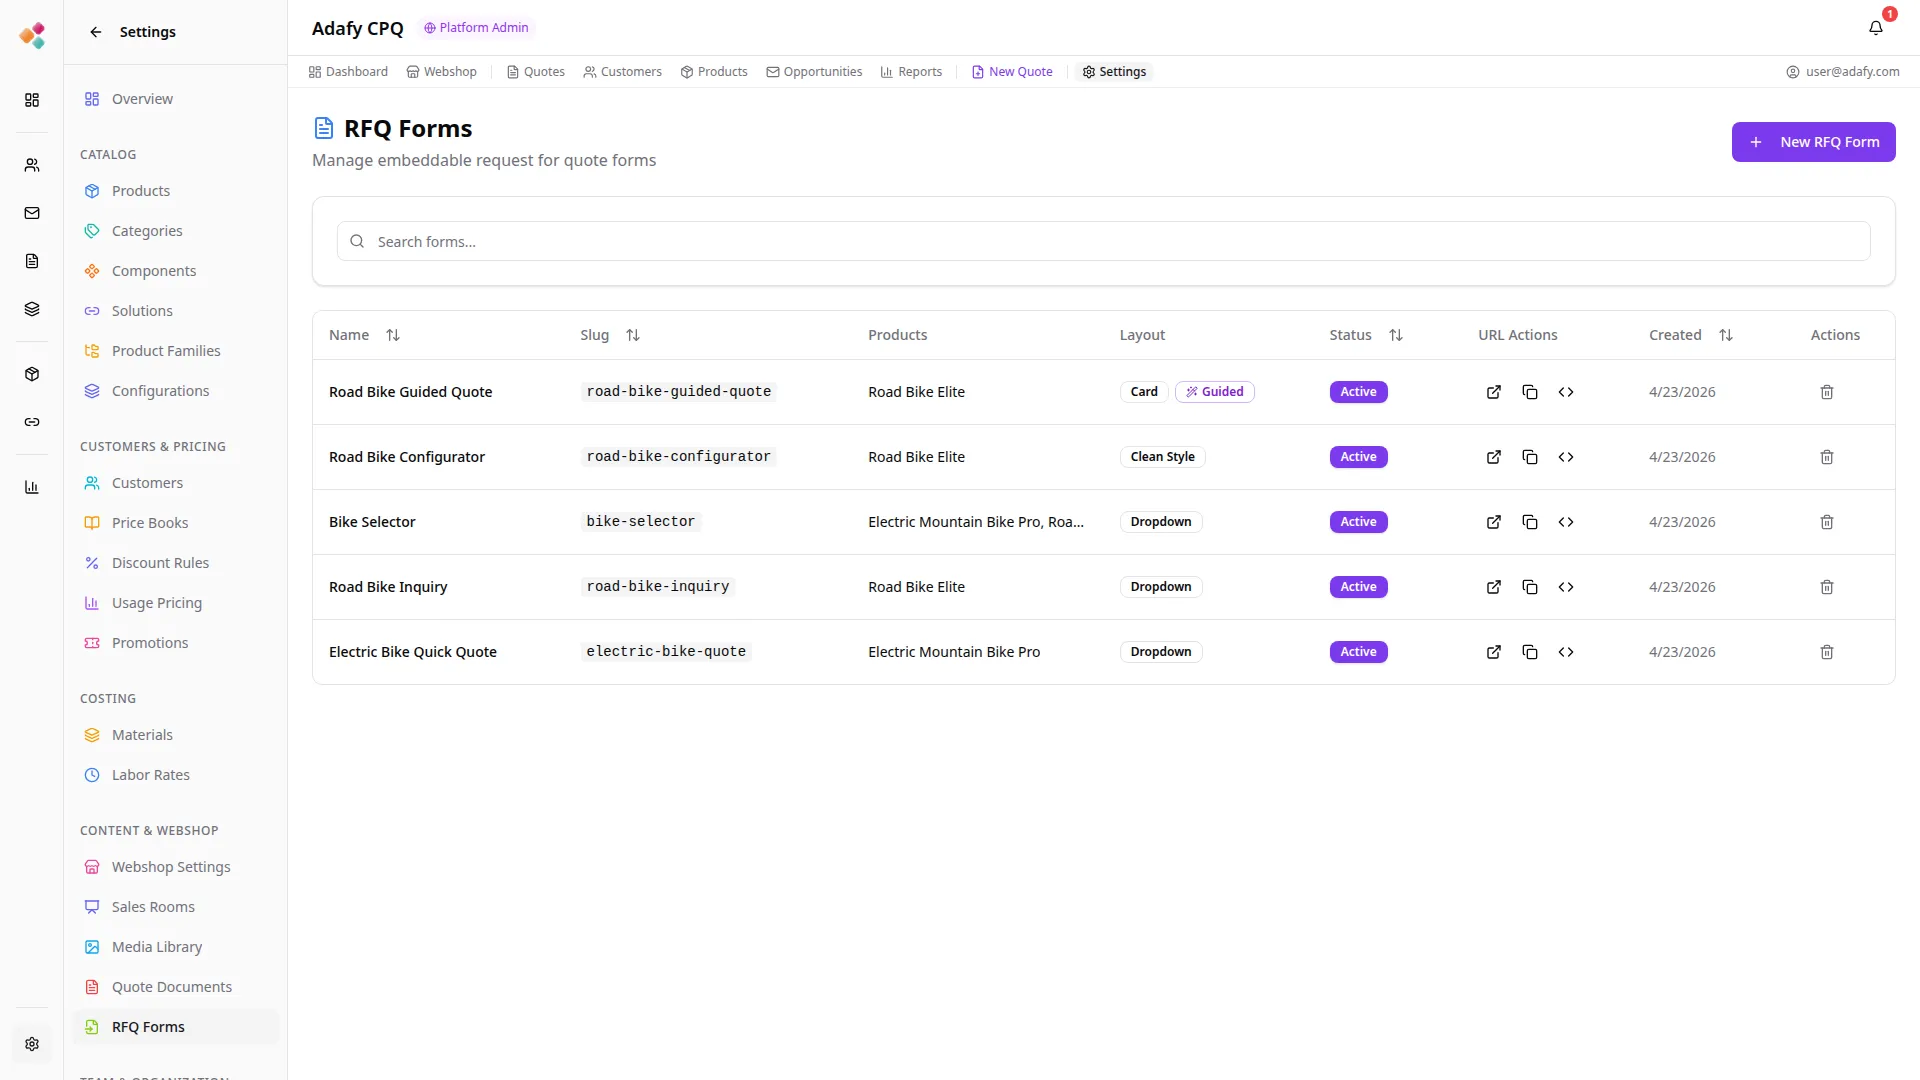The width and height of the screenshot is (1920, 1080).
Task: Click the New RFQ Form button
Action: [x=1813, y=142]
